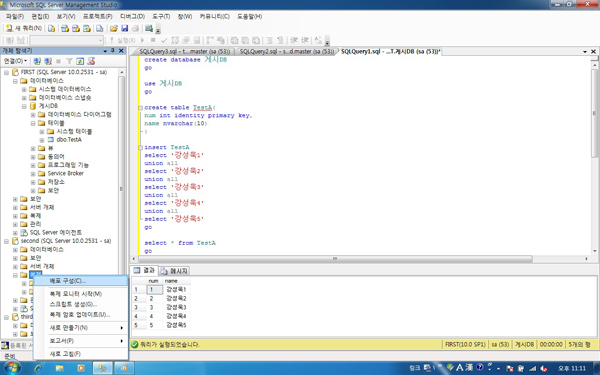Image resolution: width=600 pixels, height=375 pixels.
Task: Switch to the 결과 results tab
Action: click(144, 271)
